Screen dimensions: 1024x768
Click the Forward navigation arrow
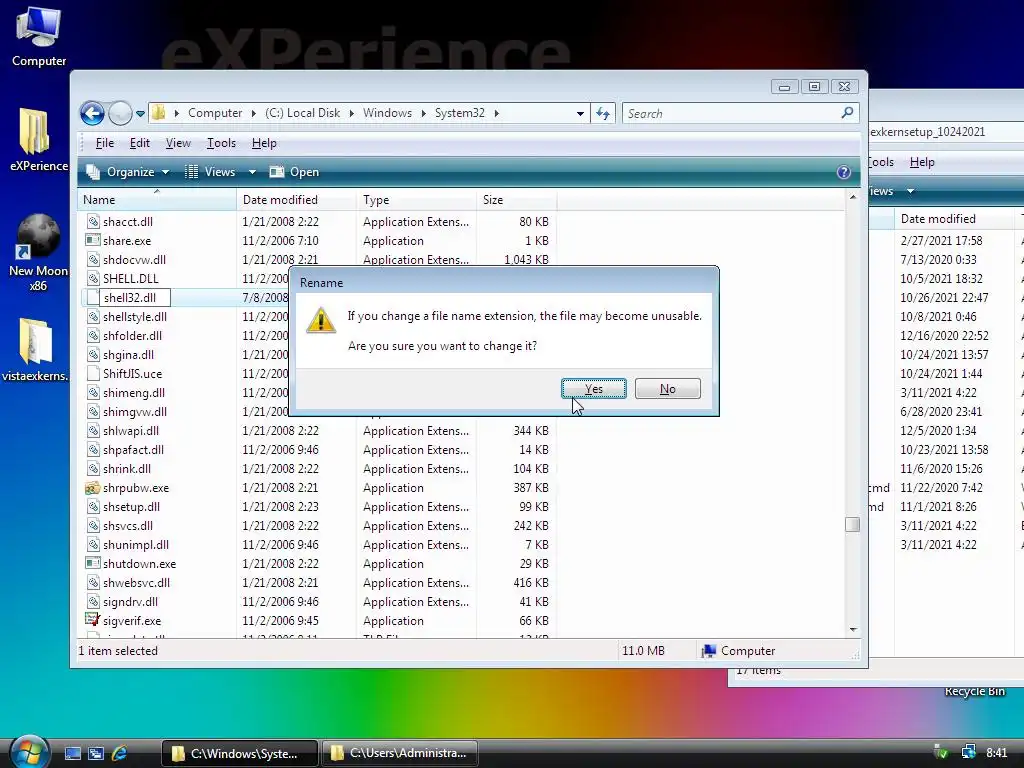[120, 114]
